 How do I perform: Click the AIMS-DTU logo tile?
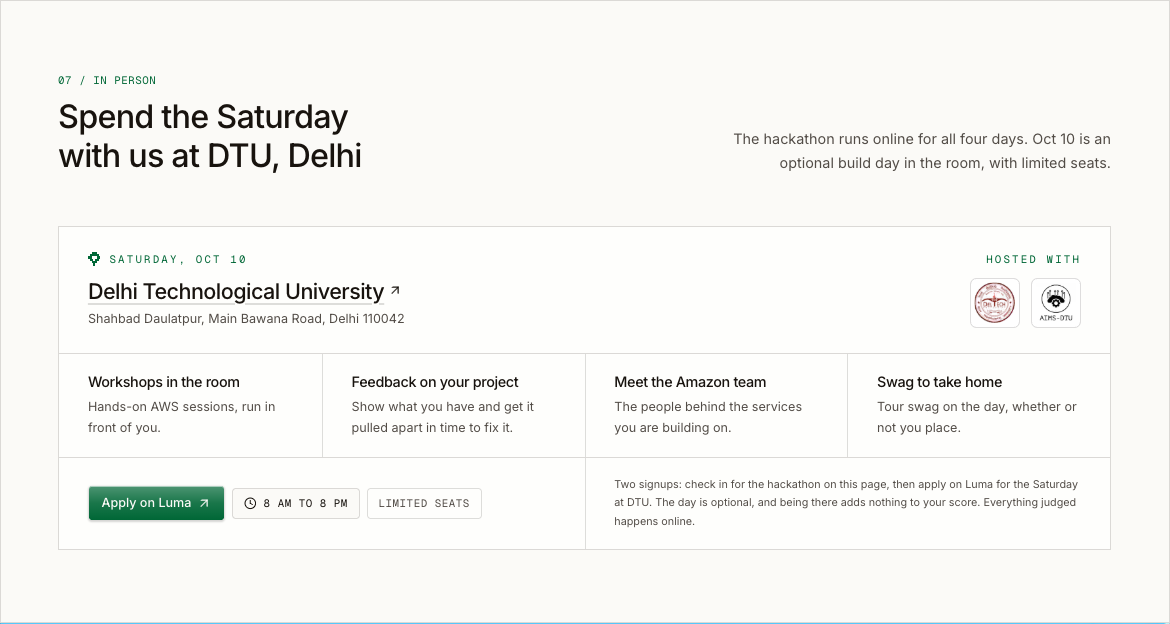click(x=1056, y=303)
